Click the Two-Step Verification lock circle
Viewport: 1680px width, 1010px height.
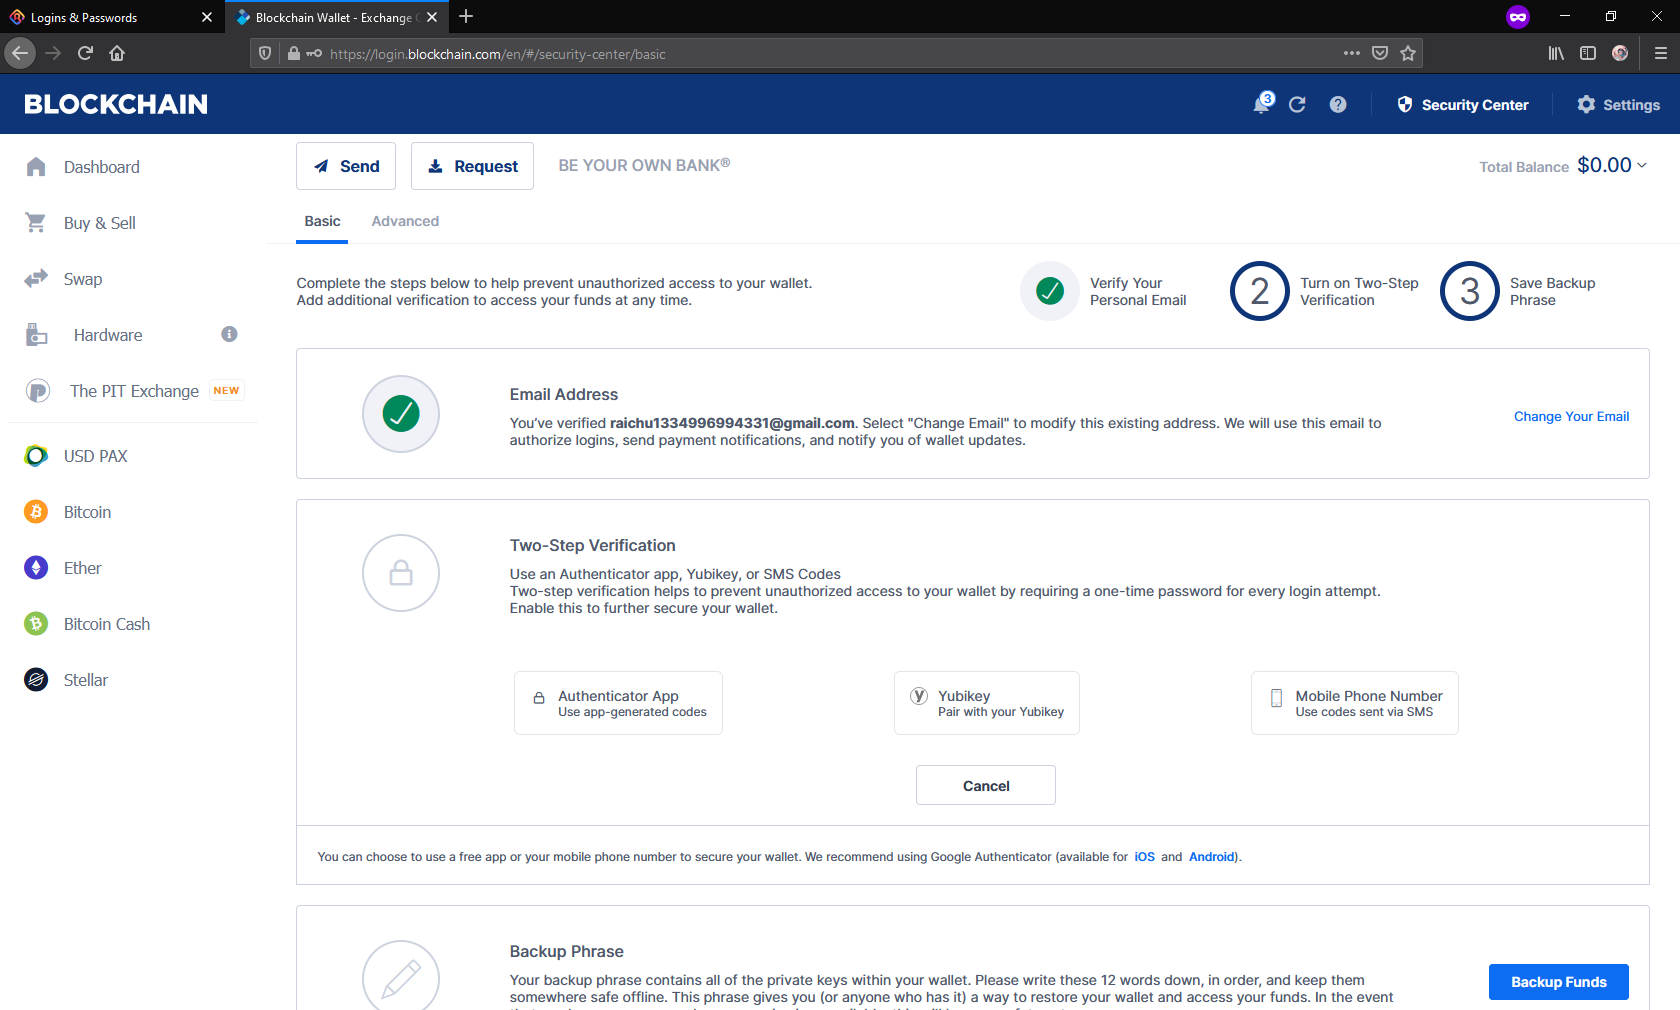(401, 573)
